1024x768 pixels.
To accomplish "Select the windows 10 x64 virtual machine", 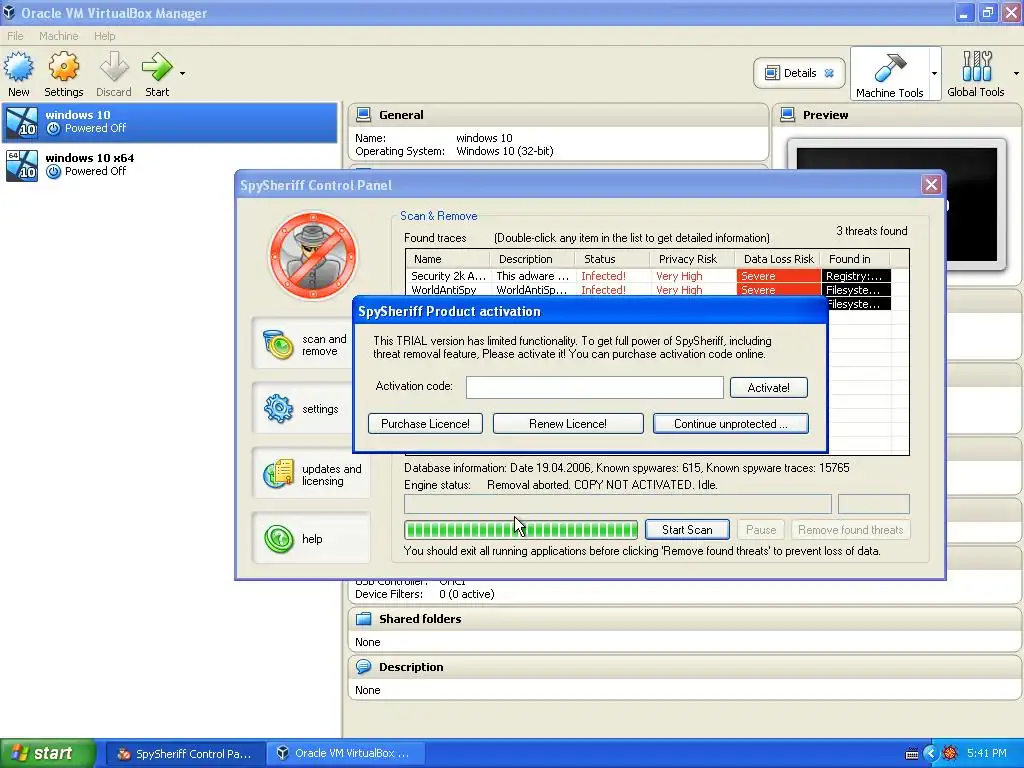I will (x=170, y=165).
